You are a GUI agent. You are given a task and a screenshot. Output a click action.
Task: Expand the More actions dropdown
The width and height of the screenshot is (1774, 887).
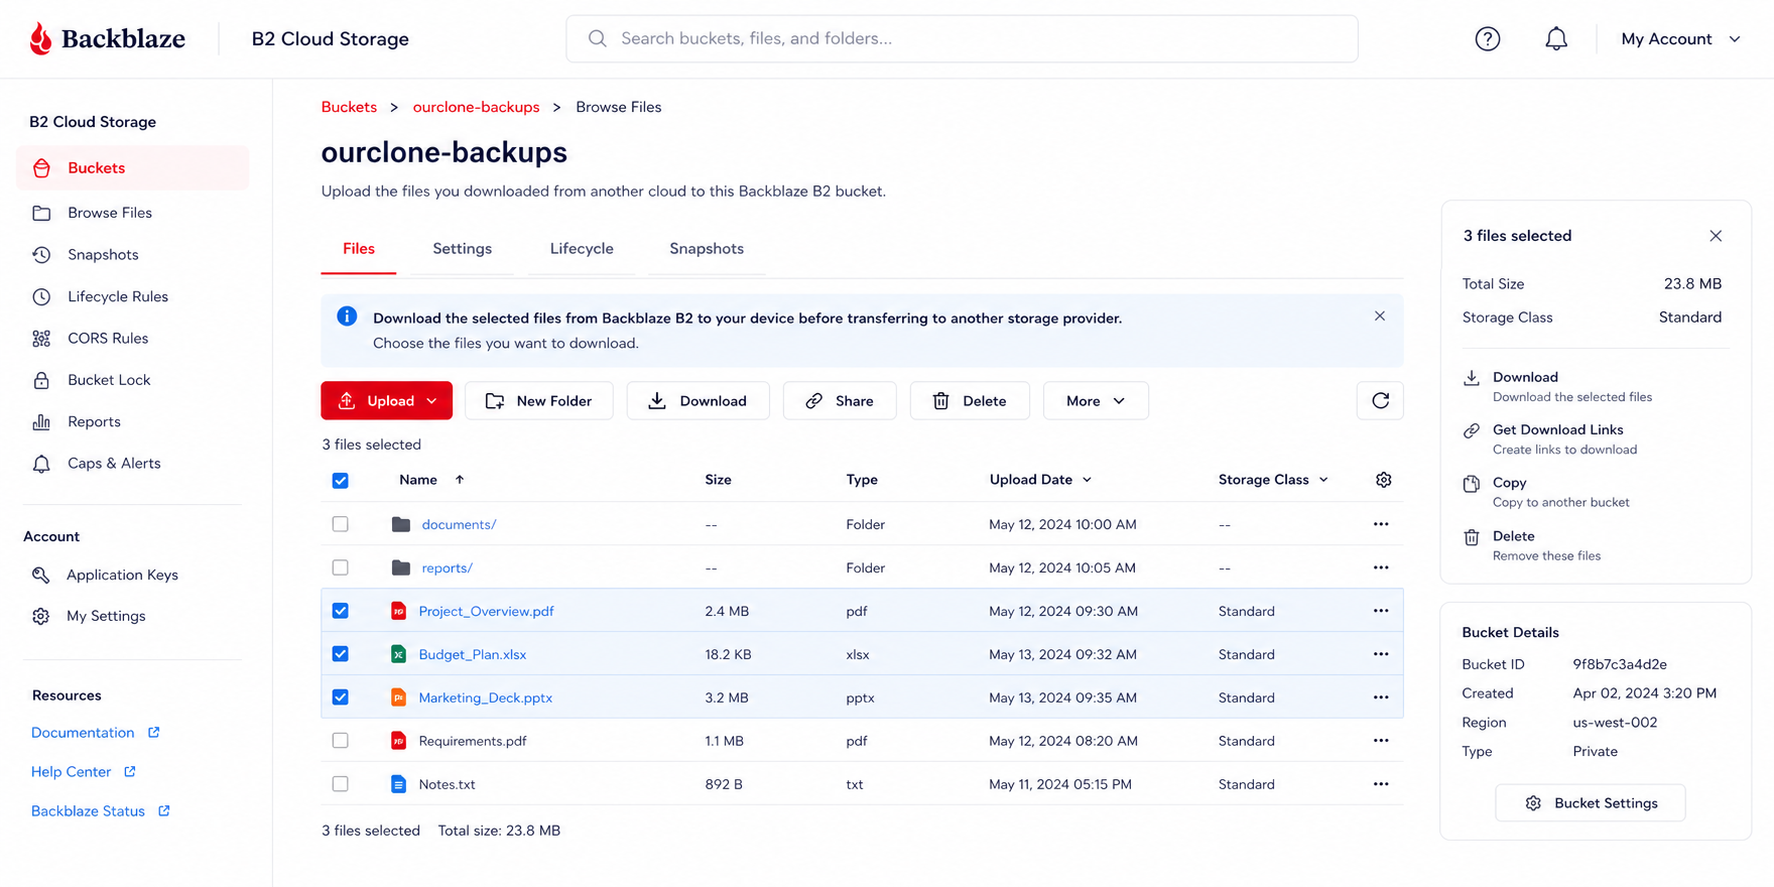coord(1095,401)
